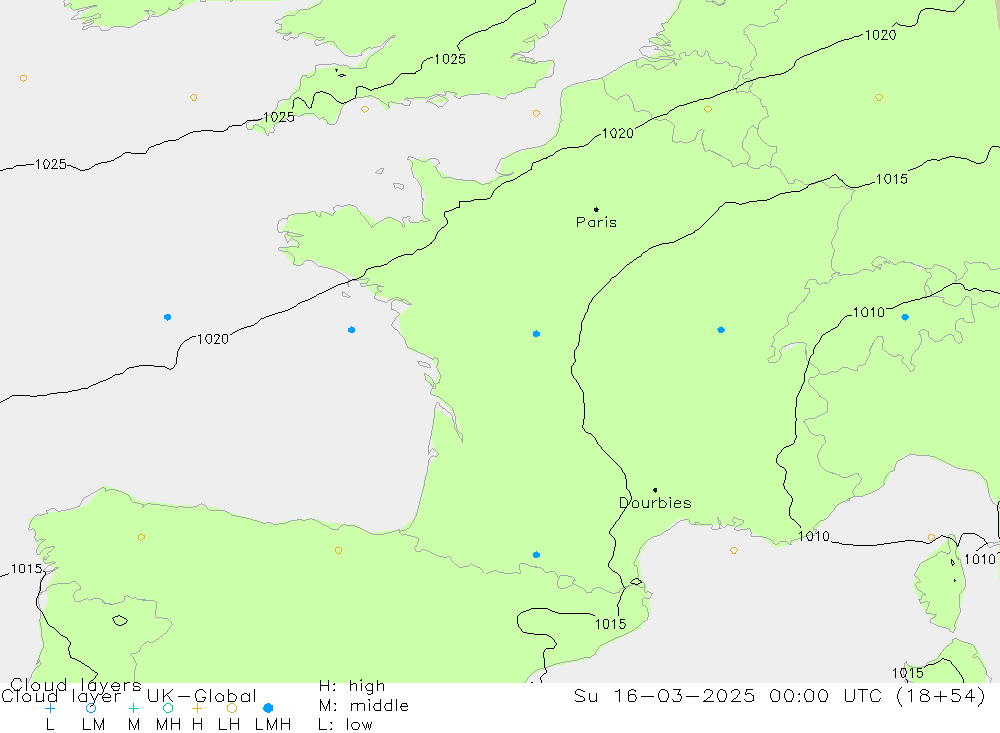Select the Dourbies location dot
1000x733 pixels.
pos(655,490)
